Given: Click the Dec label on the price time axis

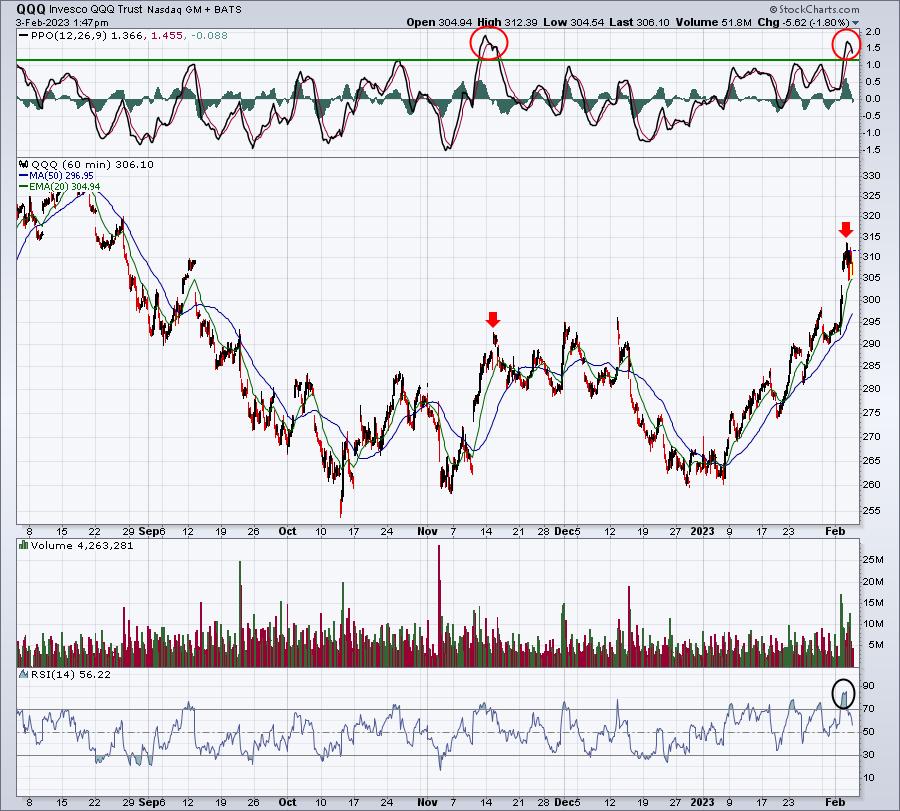Looking at the screenshot, I should click(x=564, y=531).
